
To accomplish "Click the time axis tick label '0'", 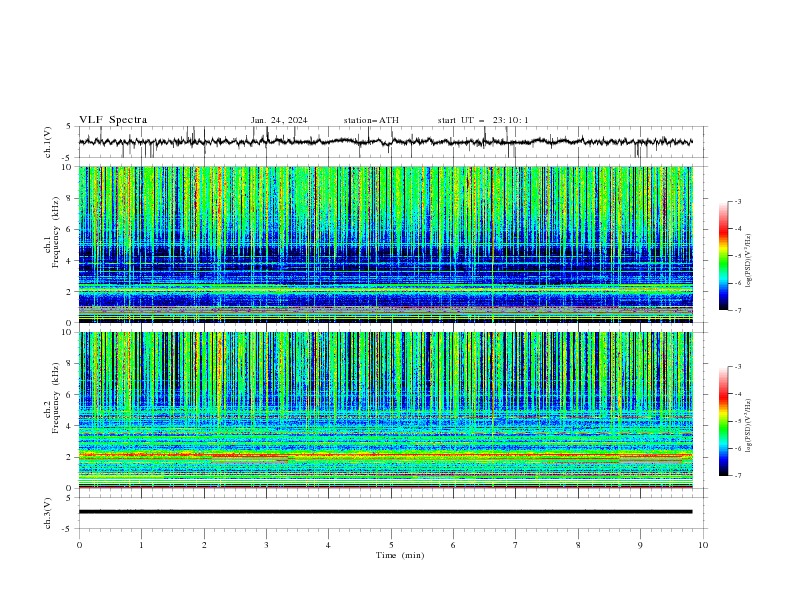I will pos(79,545).
